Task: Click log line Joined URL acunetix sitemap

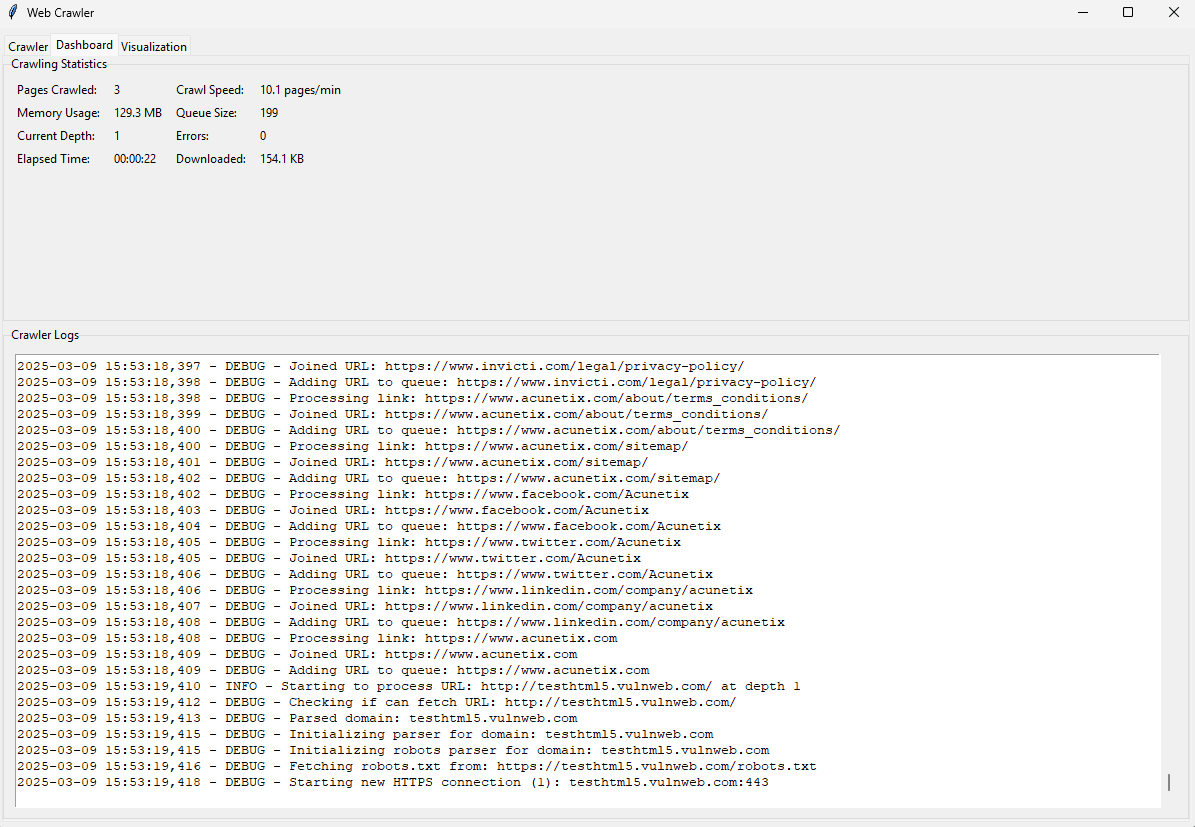Action: (x=332, y=462)
